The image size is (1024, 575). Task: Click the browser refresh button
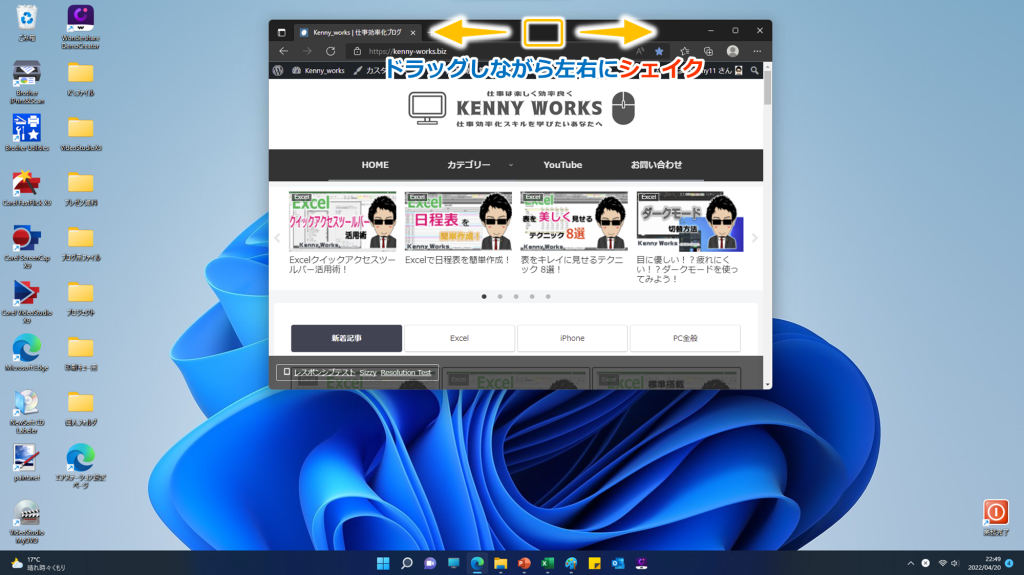(330, 51)
